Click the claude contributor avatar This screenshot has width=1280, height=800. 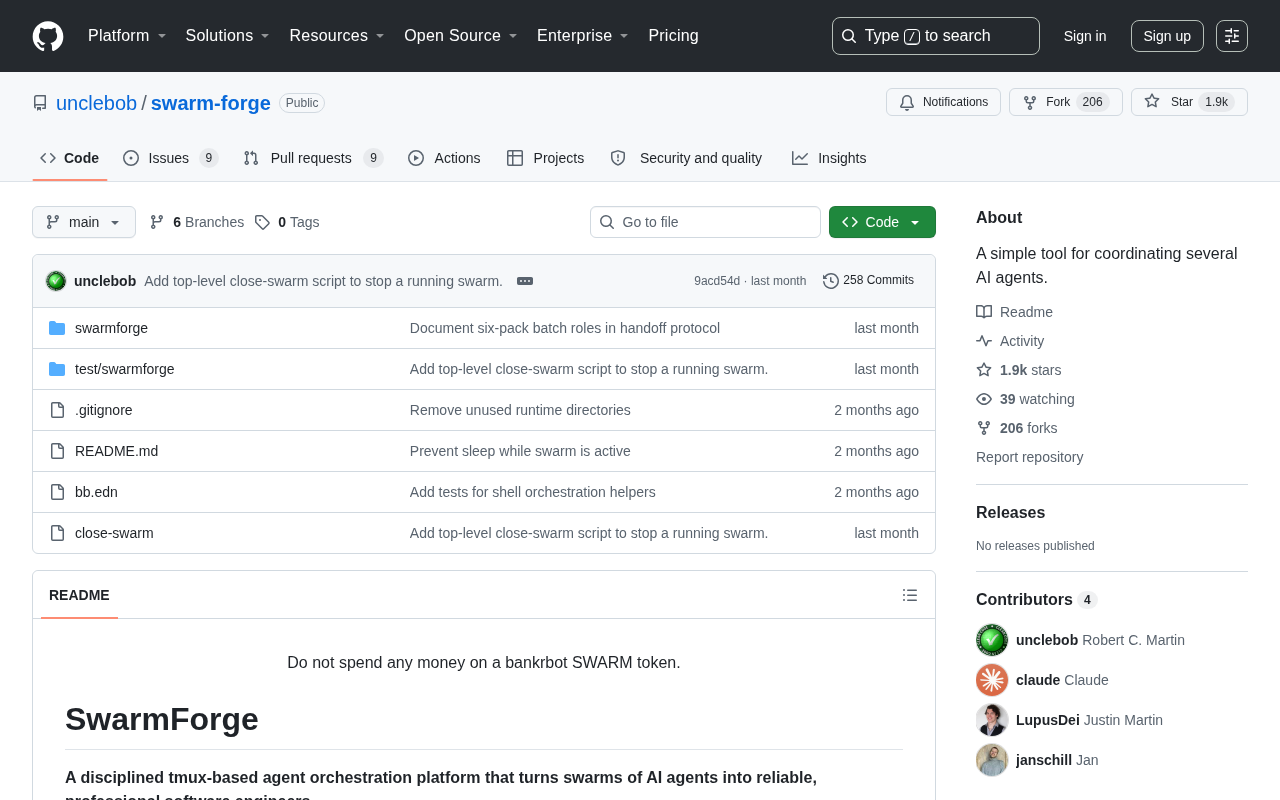coord(992,680)
